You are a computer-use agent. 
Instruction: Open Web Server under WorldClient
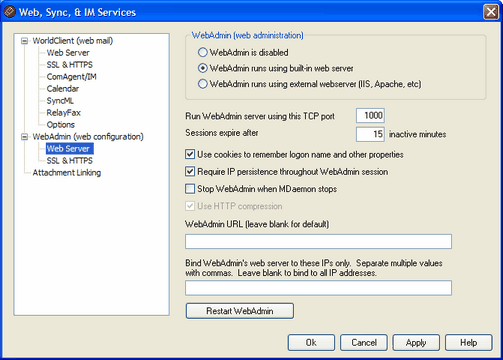point(68,53)
